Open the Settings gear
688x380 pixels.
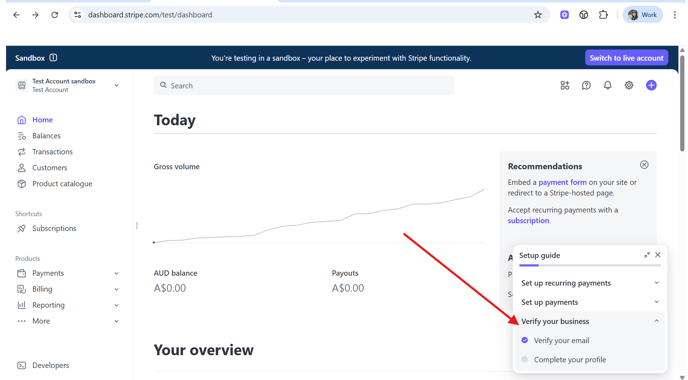(629, 86)
